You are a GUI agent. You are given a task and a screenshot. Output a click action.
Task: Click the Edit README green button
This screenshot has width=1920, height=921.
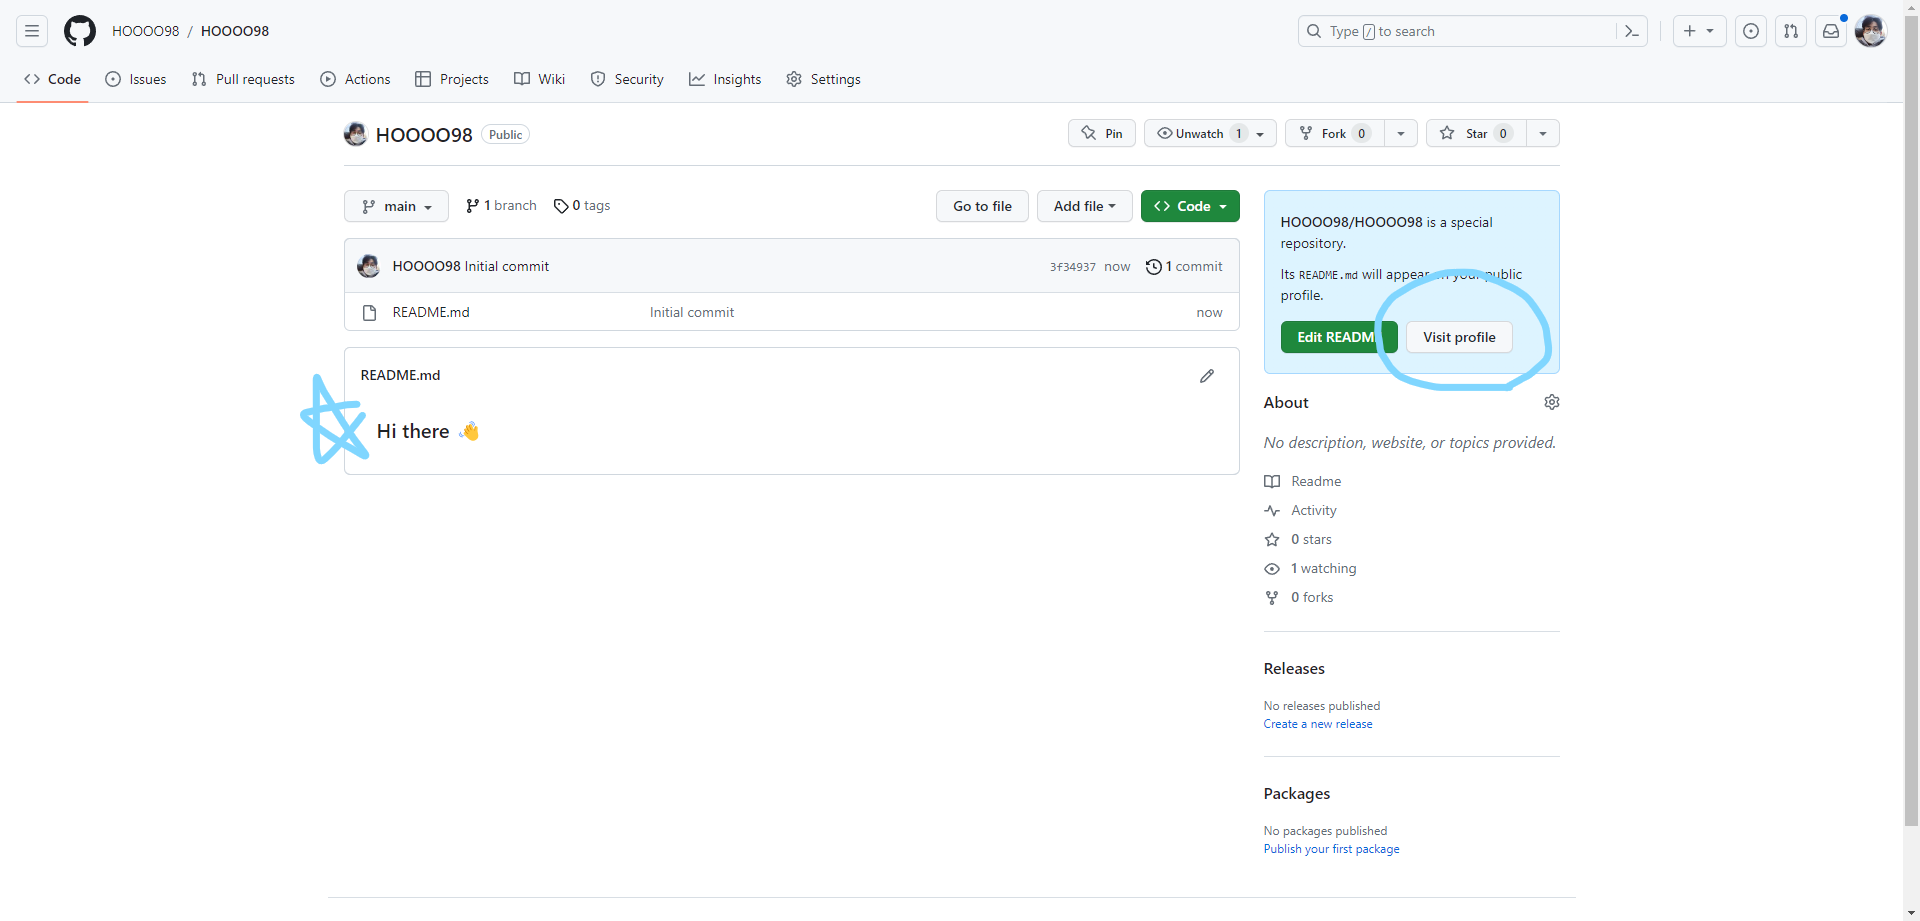click(1339, 337)
